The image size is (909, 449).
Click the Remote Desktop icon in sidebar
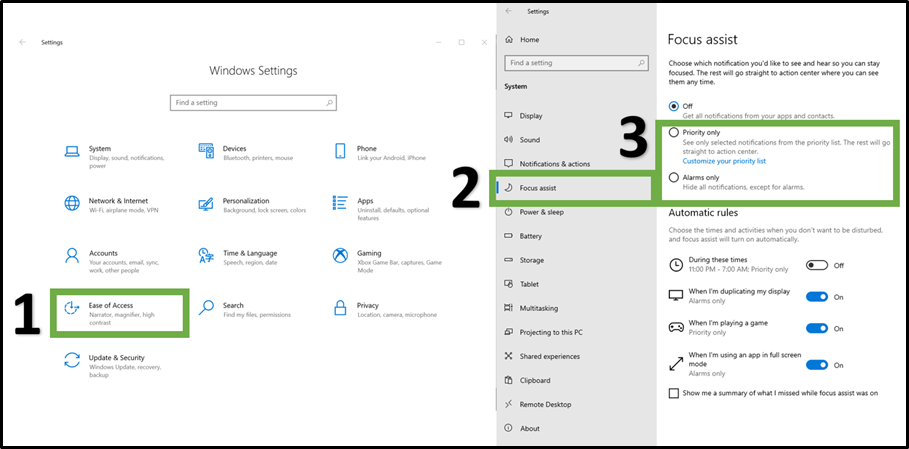509,404
